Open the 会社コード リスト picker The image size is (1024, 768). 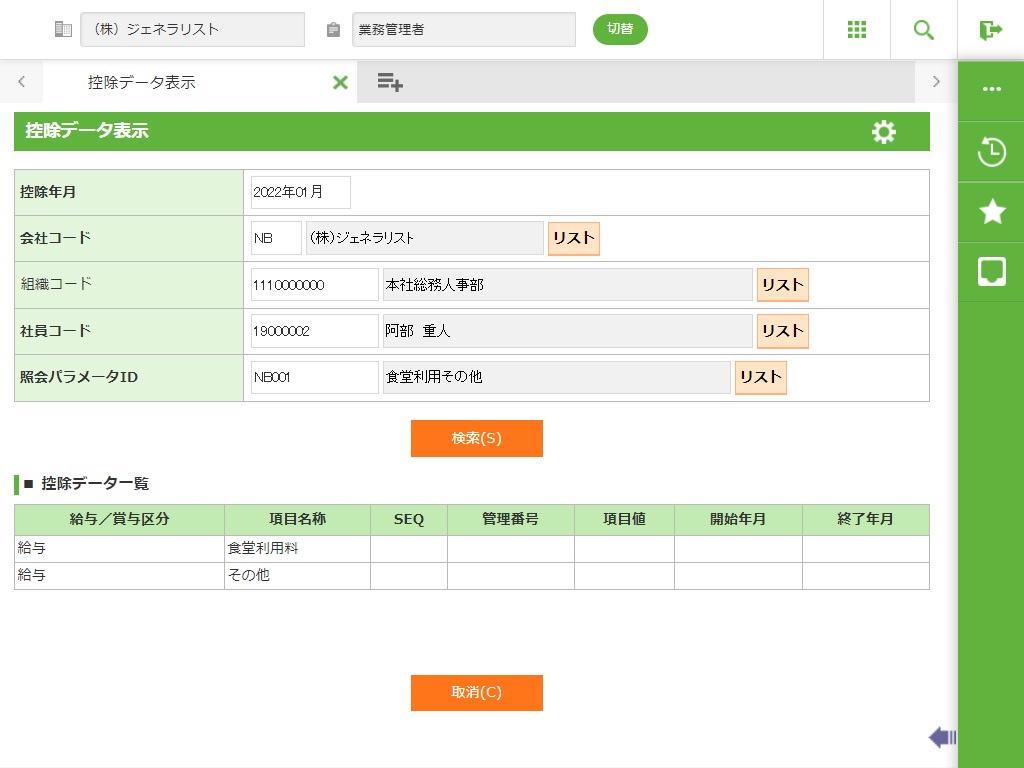pos(573,239)
